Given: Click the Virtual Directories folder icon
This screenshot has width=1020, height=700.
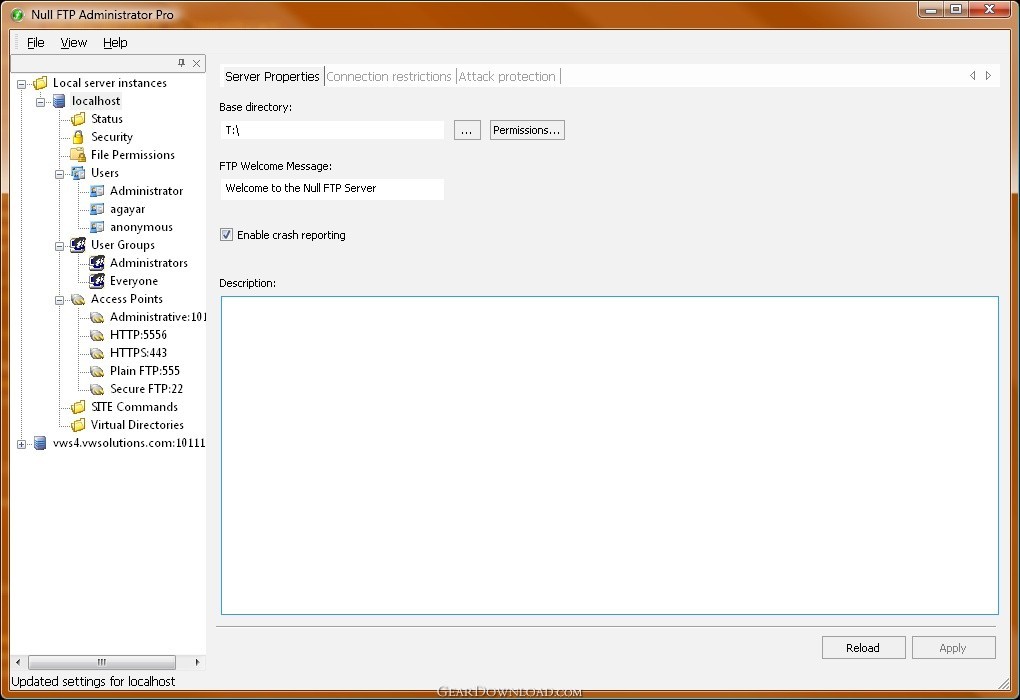Looking at the screenshot, I should (78, 425).
